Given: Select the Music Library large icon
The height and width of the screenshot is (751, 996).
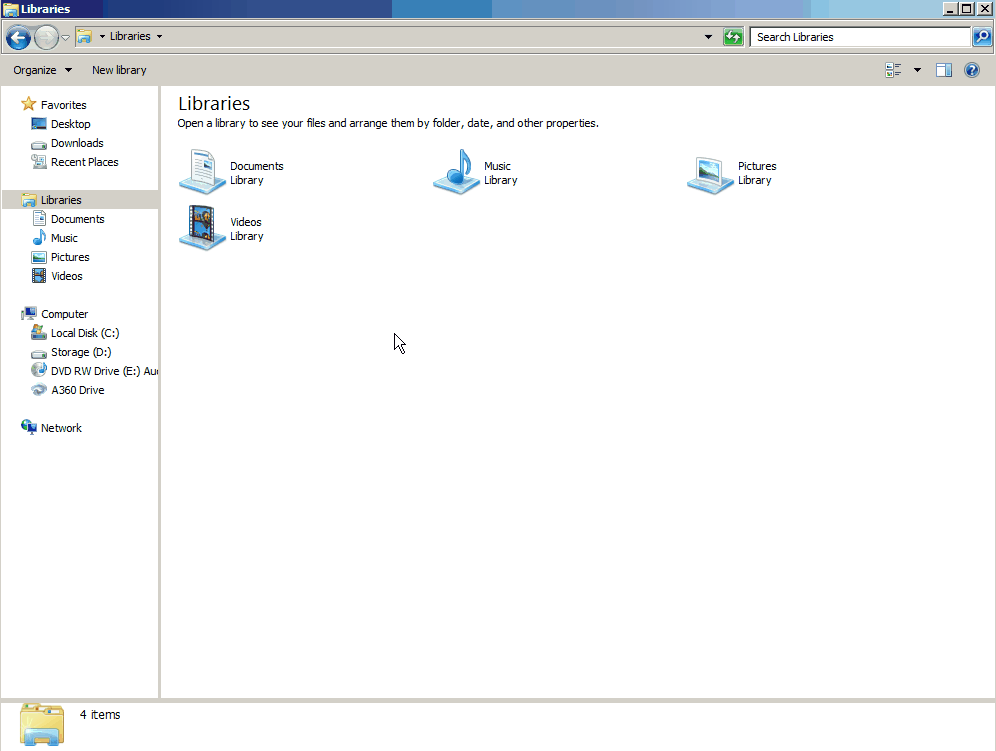Looking at the screenshot, I should pos(456,172).
